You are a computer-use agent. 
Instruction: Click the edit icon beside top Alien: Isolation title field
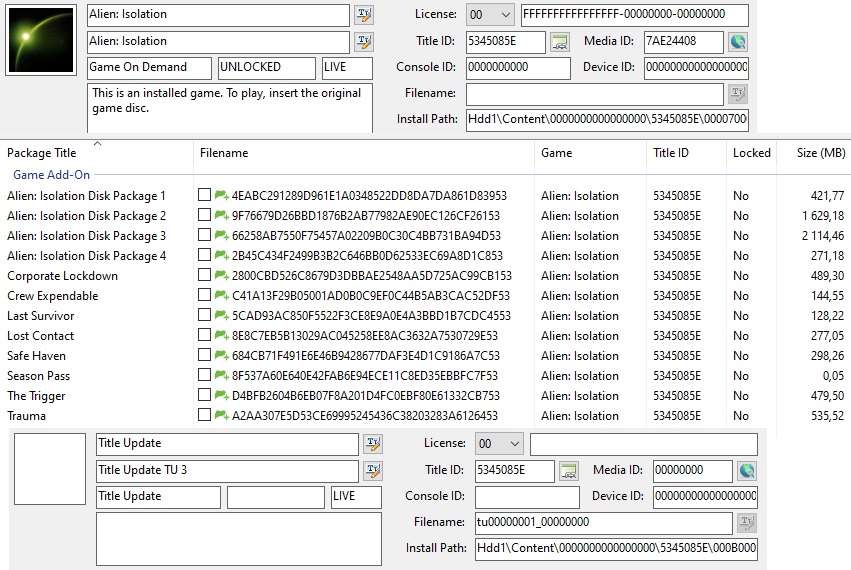click(364, 15)
